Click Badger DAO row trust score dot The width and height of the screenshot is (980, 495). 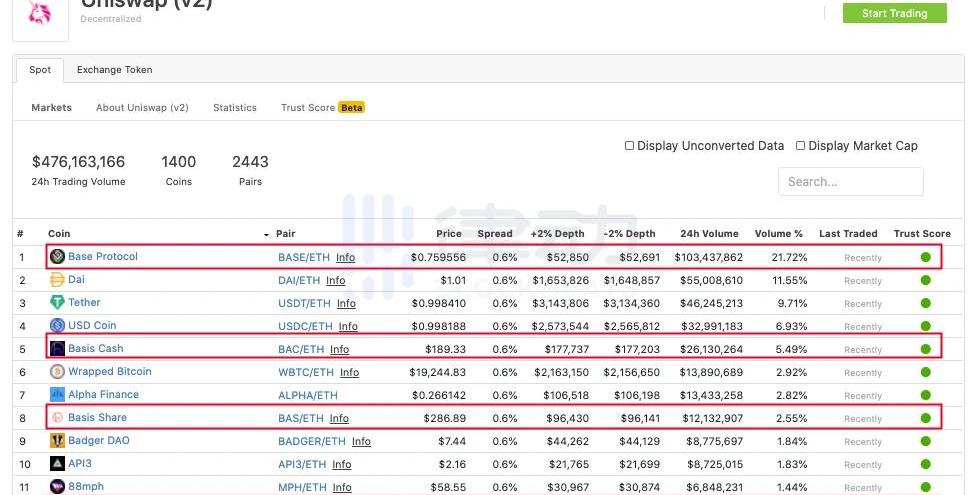pos(926,441)
